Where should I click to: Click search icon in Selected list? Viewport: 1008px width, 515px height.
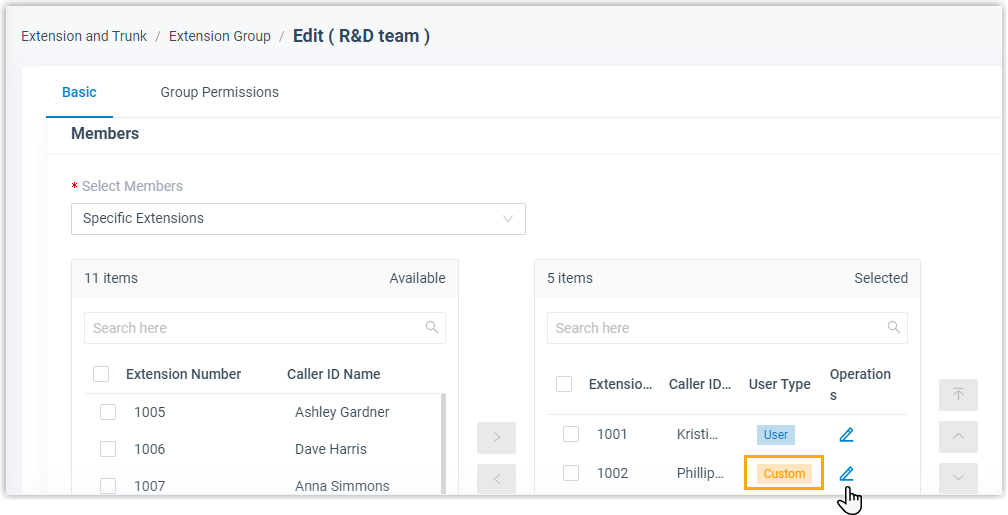click(x=894, y=327)
